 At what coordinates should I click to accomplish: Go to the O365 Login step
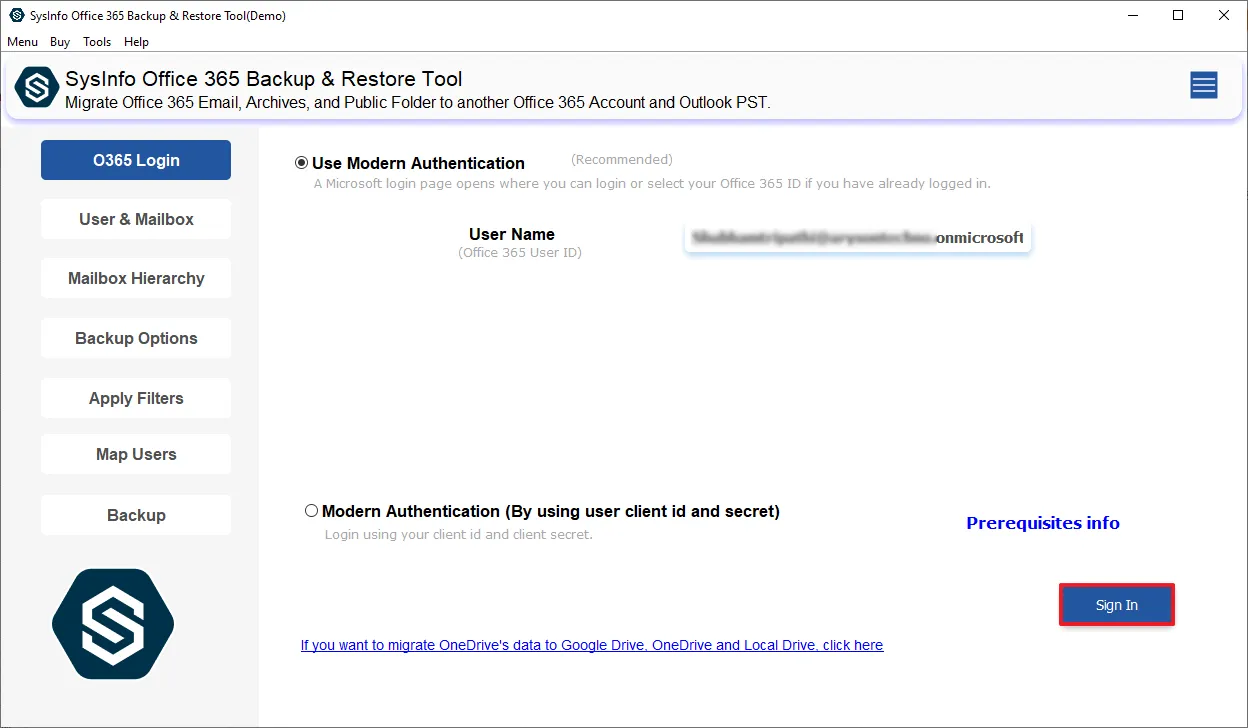[136, 160]
